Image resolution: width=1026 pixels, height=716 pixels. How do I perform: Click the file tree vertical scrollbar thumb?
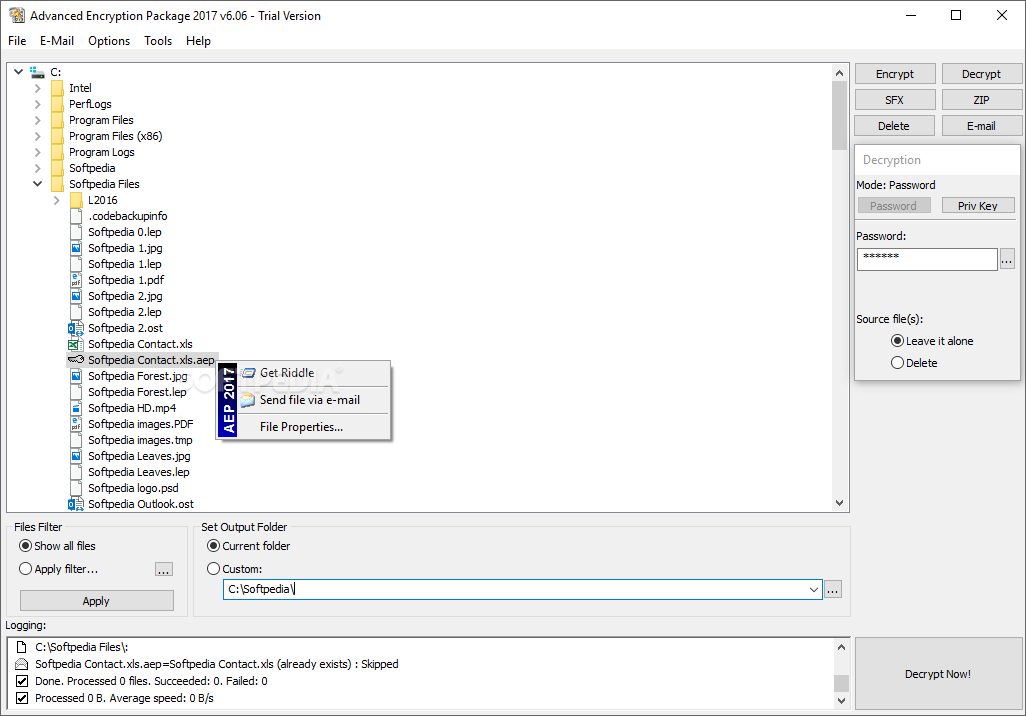click(840, 115)
